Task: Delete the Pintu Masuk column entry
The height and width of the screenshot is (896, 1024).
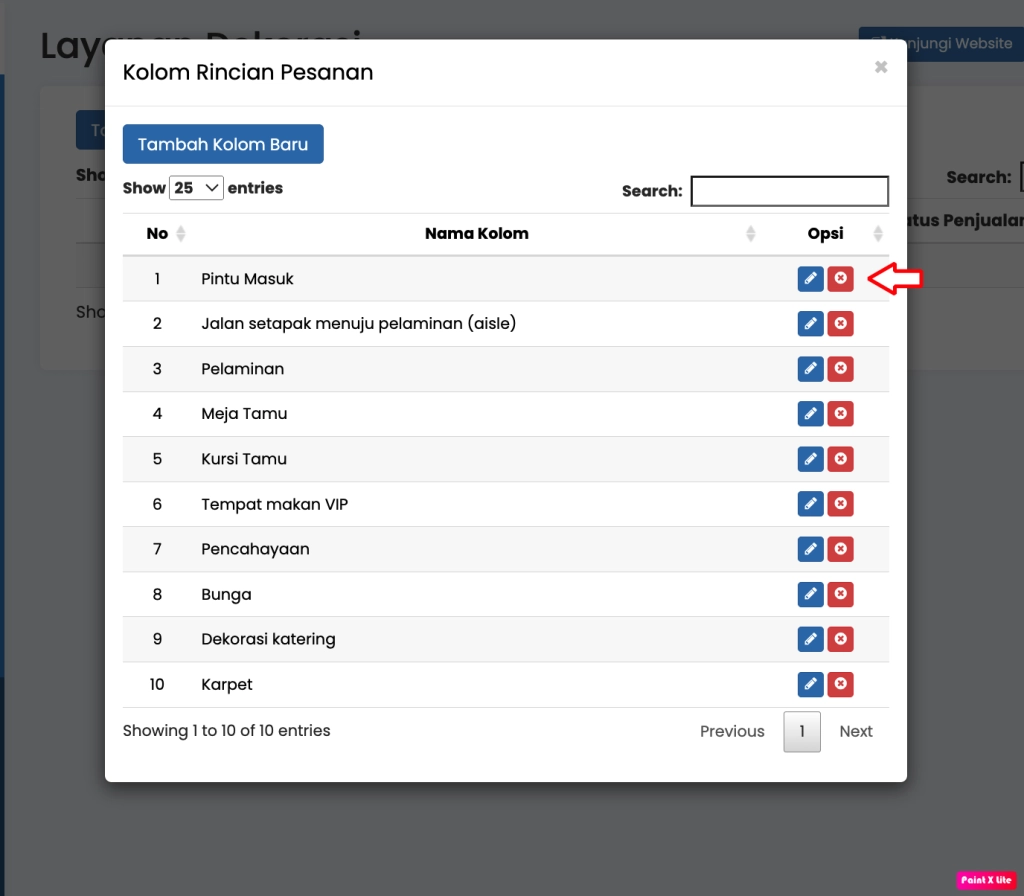Action: tap(841, 279)
